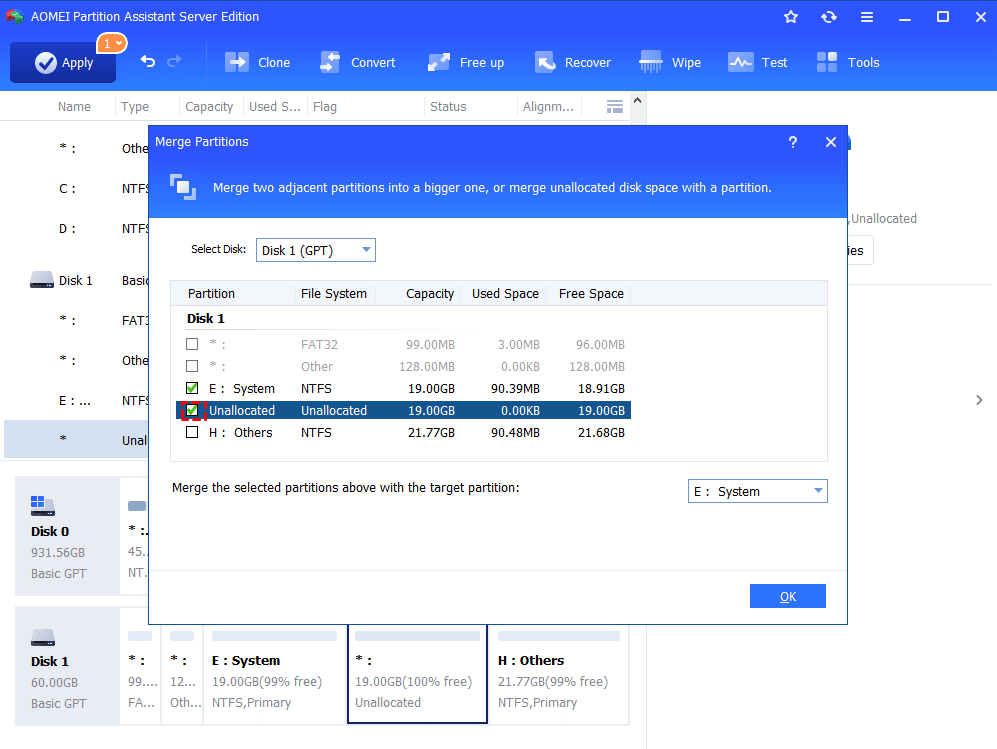Select the 19.00GB Unallocated partition block

[417, 674]
